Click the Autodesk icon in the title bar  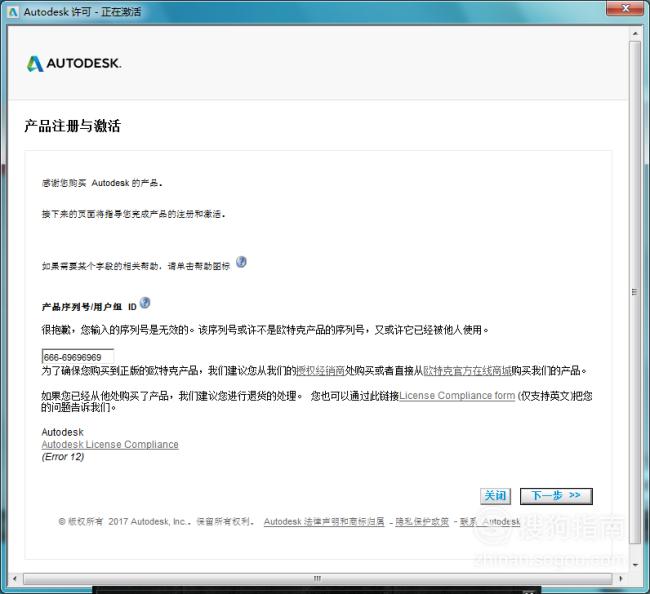[x=13, y=12]
